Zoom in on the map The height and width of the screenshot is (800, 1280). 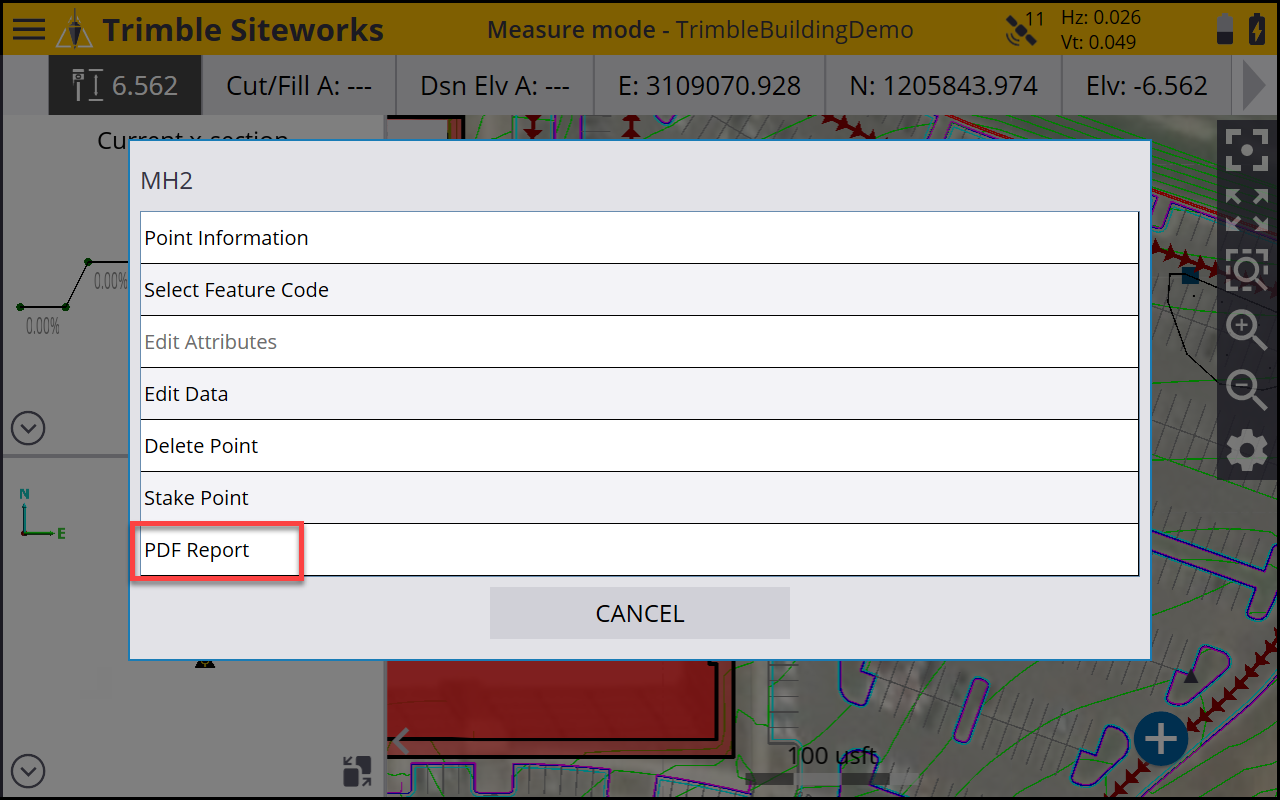click(x=1246, y=329)
